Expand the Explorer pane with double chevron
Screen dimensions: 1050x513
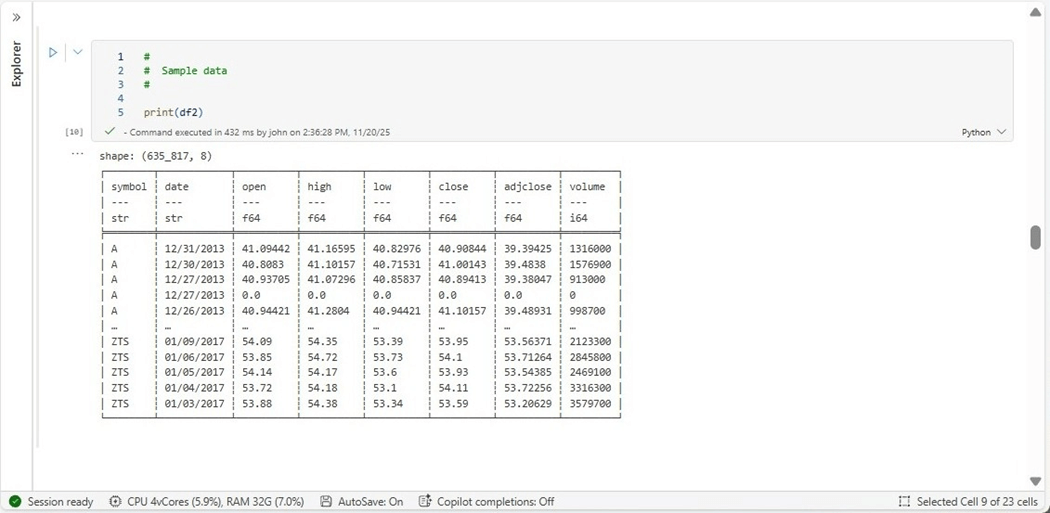point(17,17)
